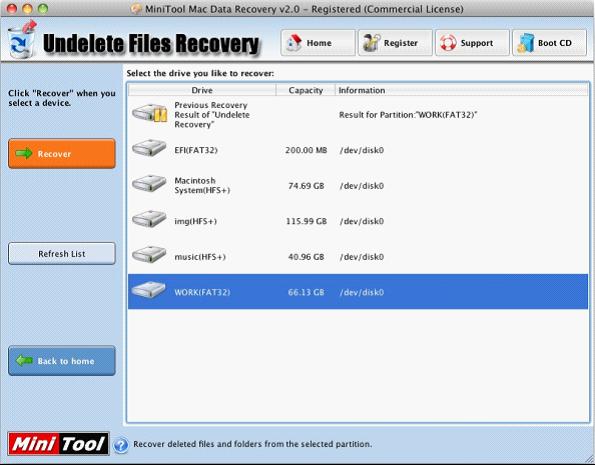
Task: Start recovery with the orange Recover button
Action: (x=62, y=153)
